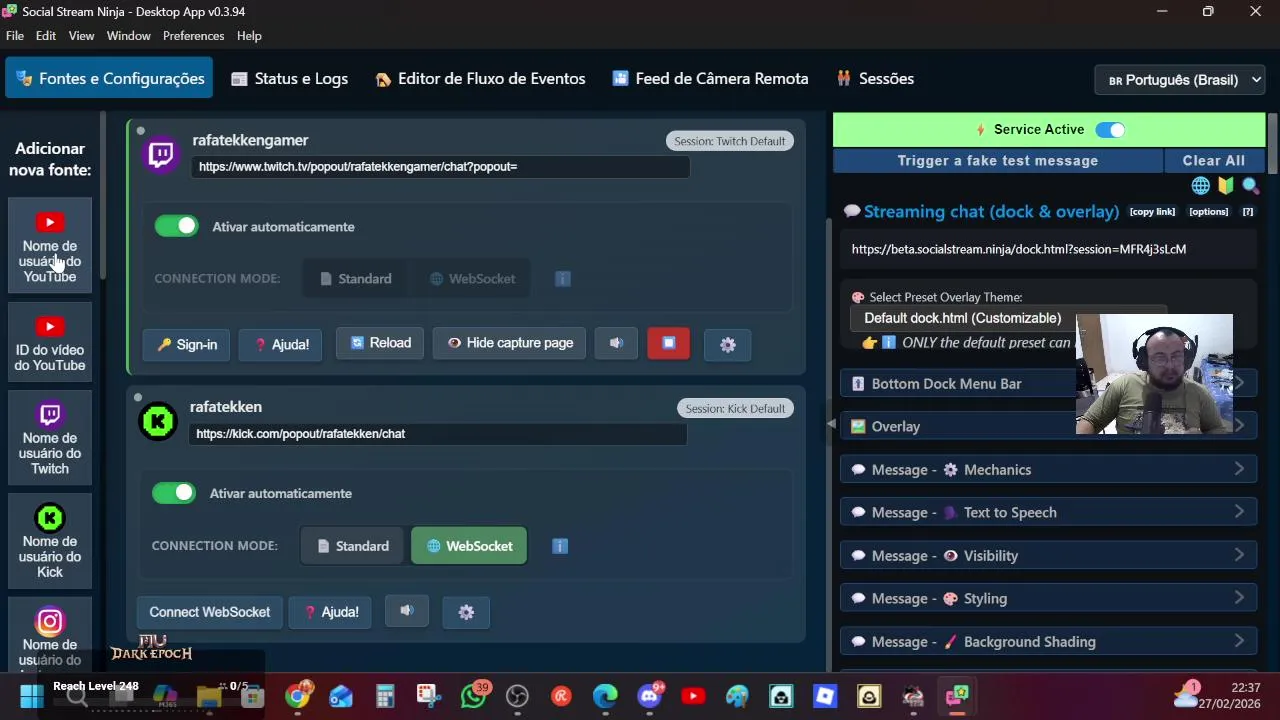Click the [copy link] link for Streaming chat
This screenshot has height=720, width=1280.
point(1152,212)
